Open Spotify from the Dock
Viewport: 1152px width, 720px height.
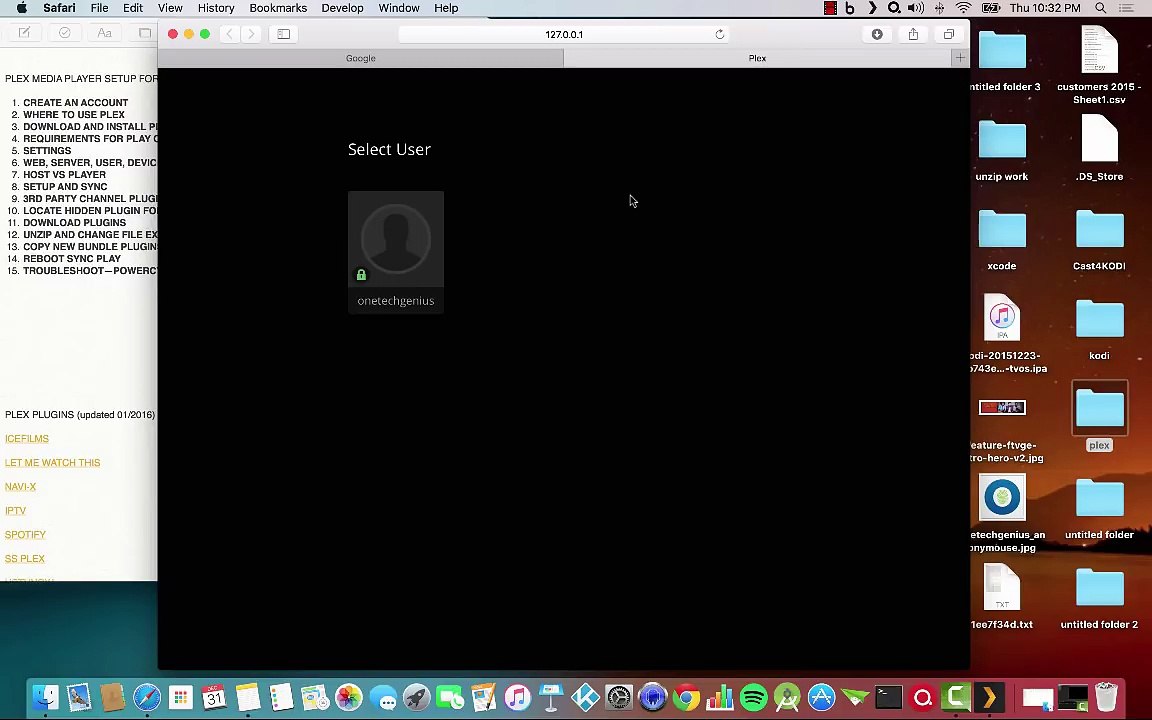click(754, 697)
